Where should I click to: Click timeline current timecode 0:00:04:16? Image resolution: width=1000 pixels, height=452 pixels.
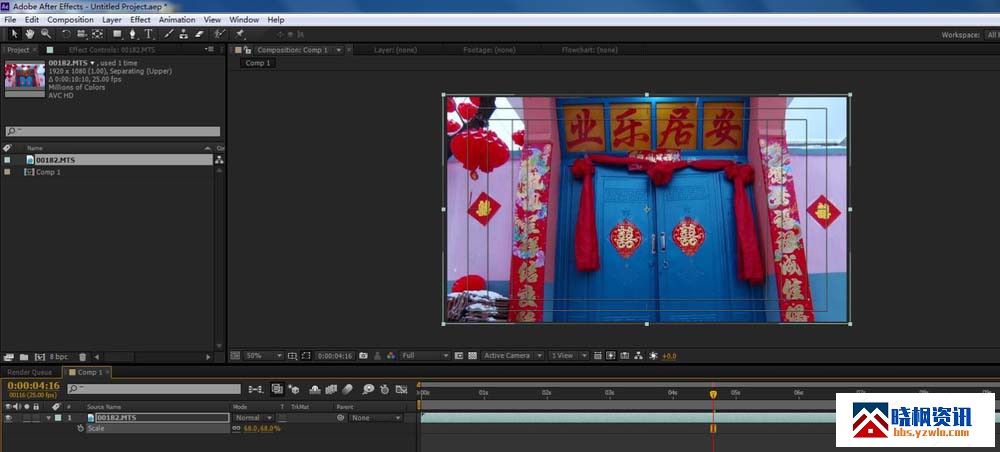tap(33, 386)
